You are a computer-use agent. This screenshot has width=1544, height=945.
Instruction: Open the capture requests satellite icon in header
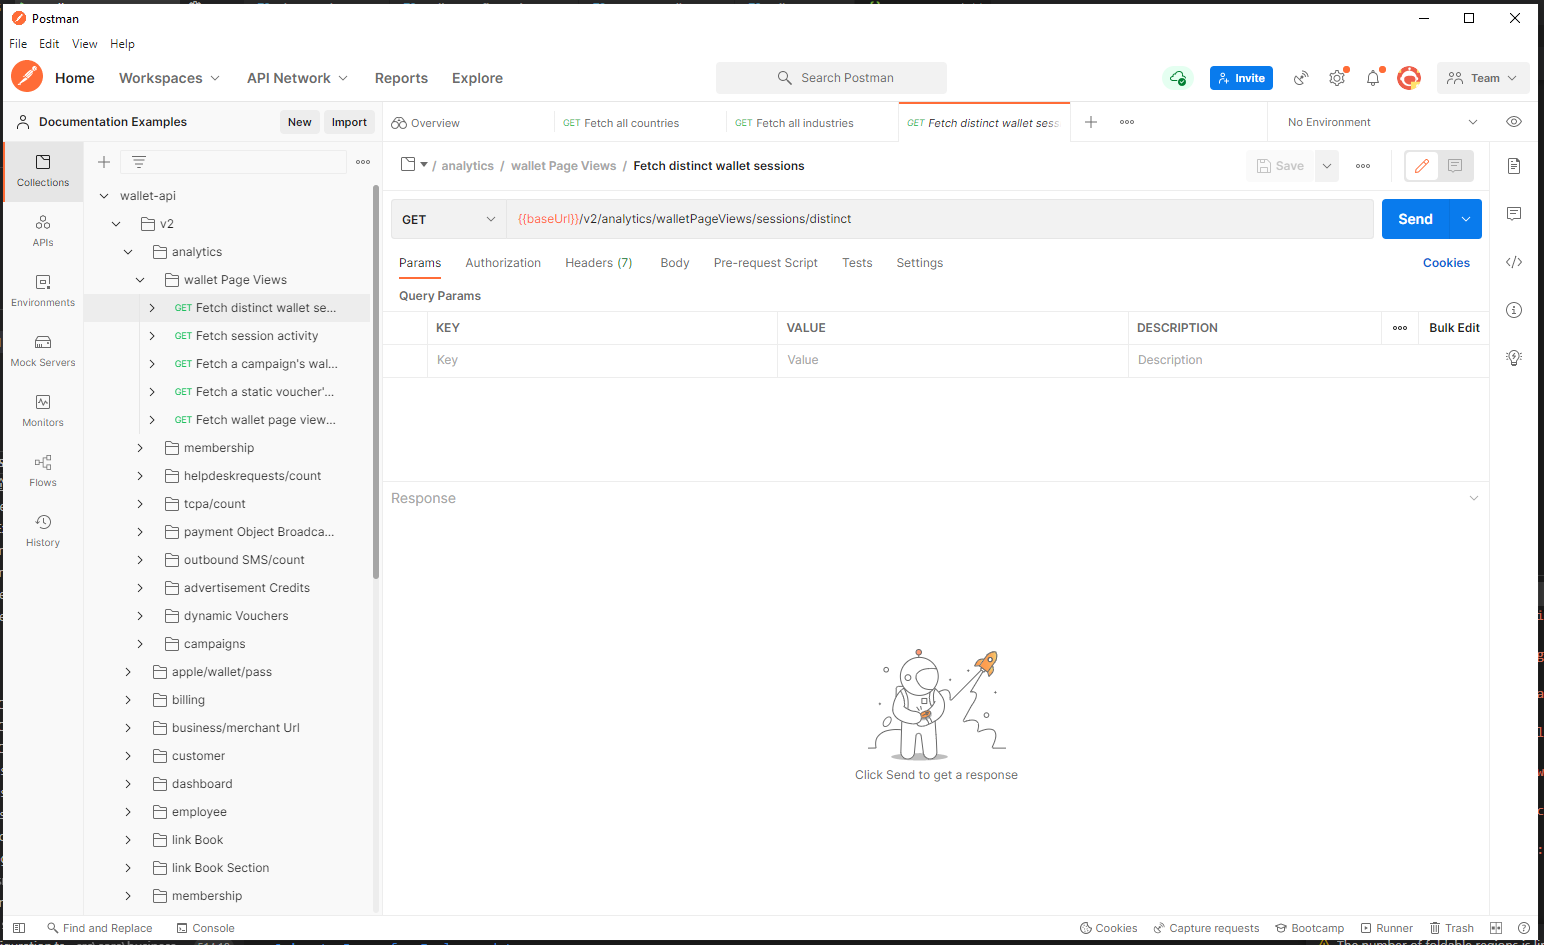pos(1301,78)
